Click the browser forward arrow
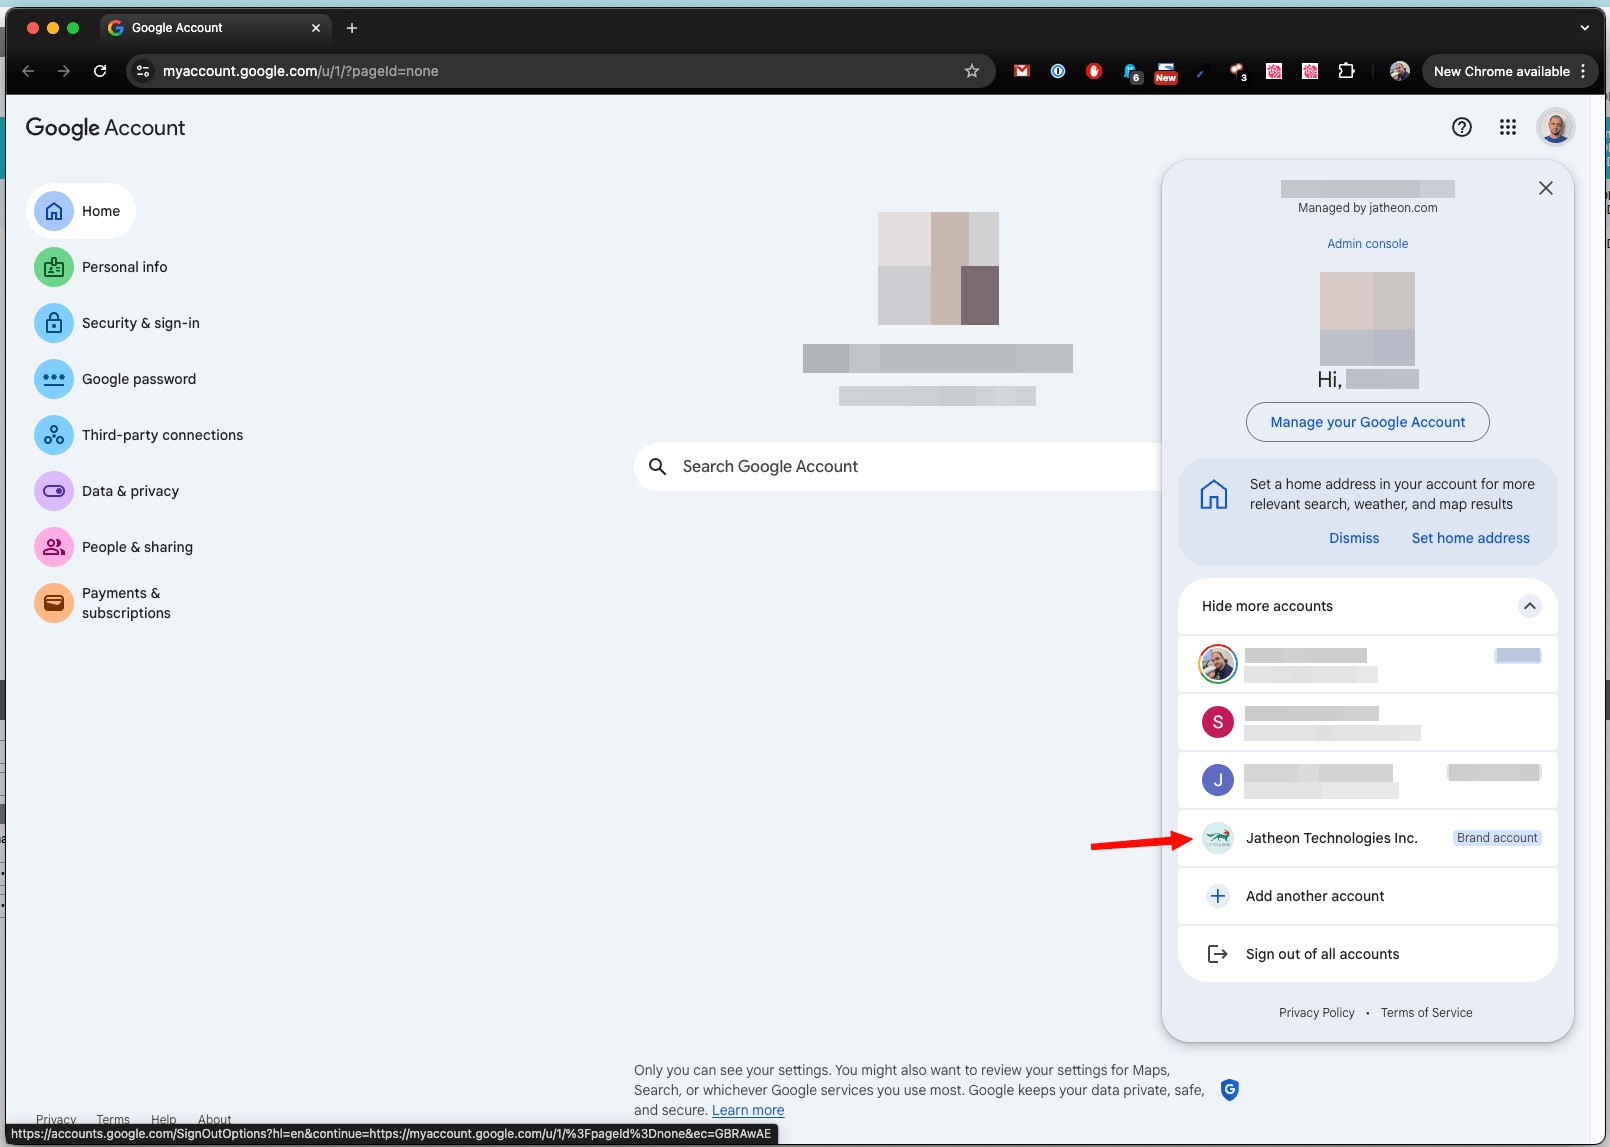 [64, 71]
